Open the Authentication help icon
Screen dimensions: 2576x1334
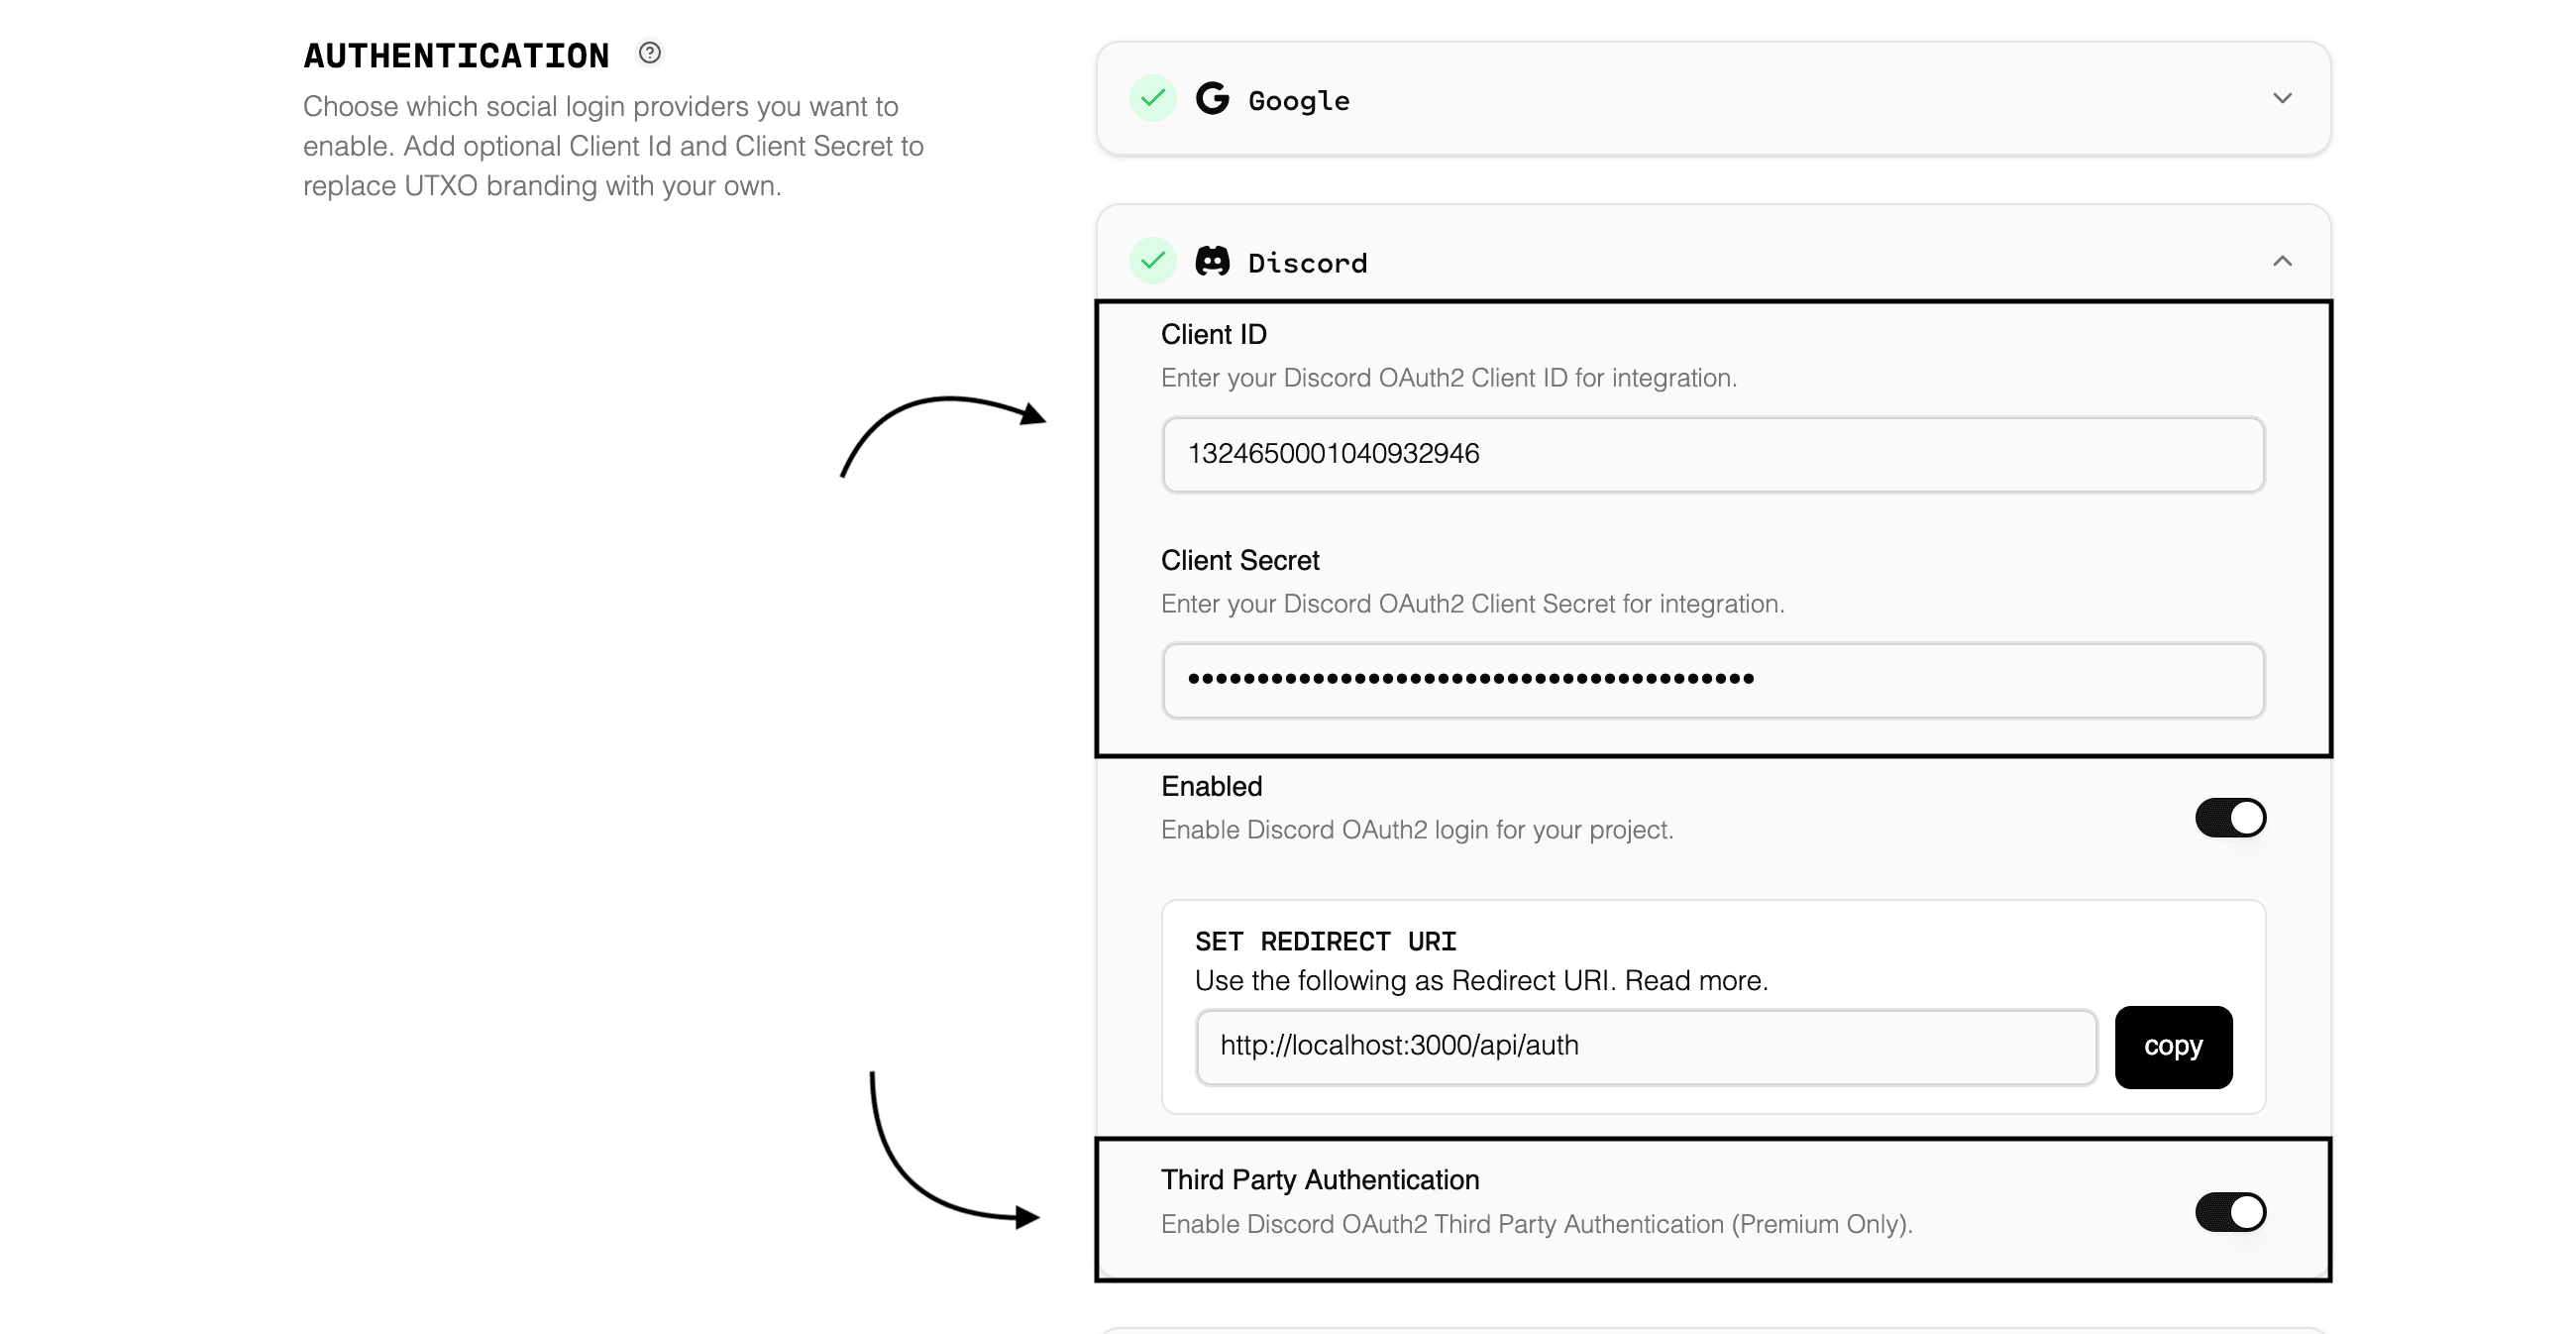(650, 53)
